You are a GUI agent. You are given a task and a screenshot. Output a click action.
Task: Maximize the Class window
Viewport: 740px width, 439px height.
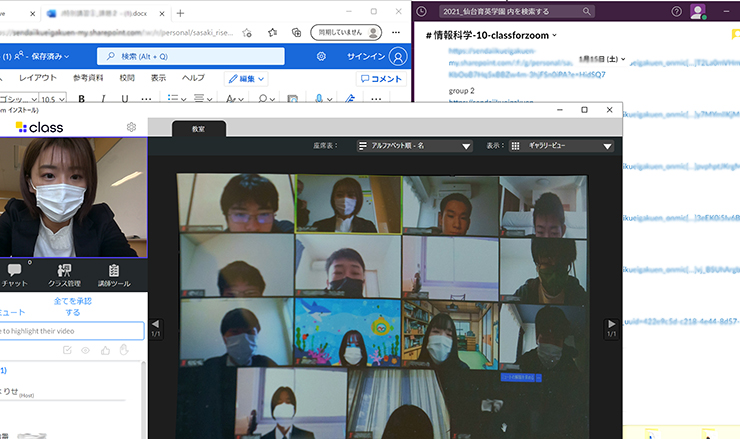584,110
